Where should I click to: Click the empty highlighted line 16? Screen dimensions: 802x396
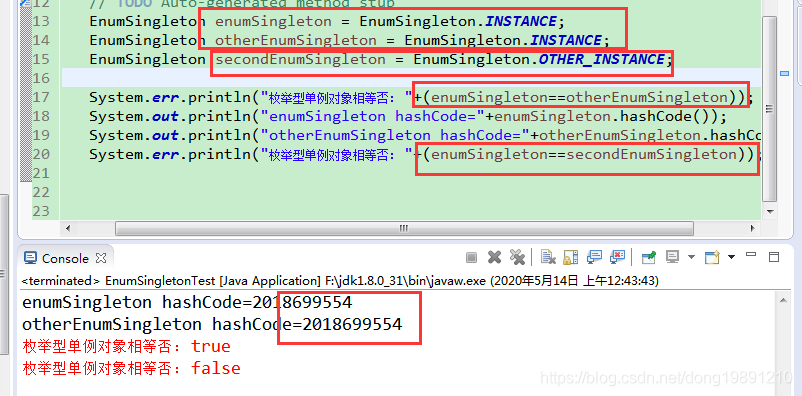click(x=410, y=78)
